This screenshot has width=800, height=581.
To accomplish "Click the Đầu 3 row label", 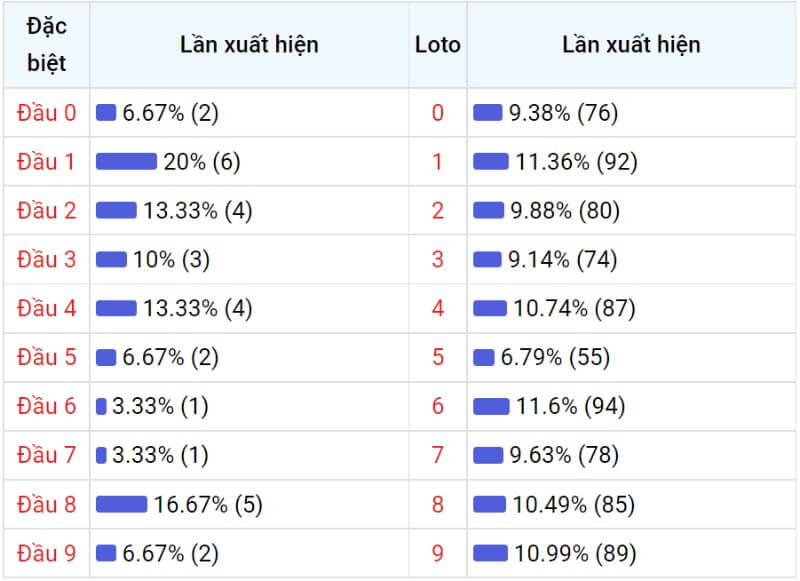I will 46,259.
